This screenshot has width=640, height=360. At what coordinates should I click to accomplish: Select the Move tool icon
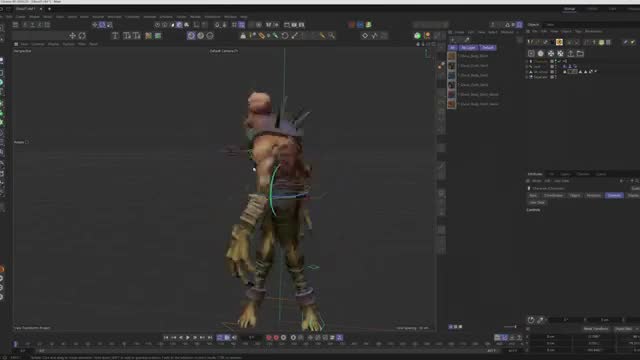(73, 36)
